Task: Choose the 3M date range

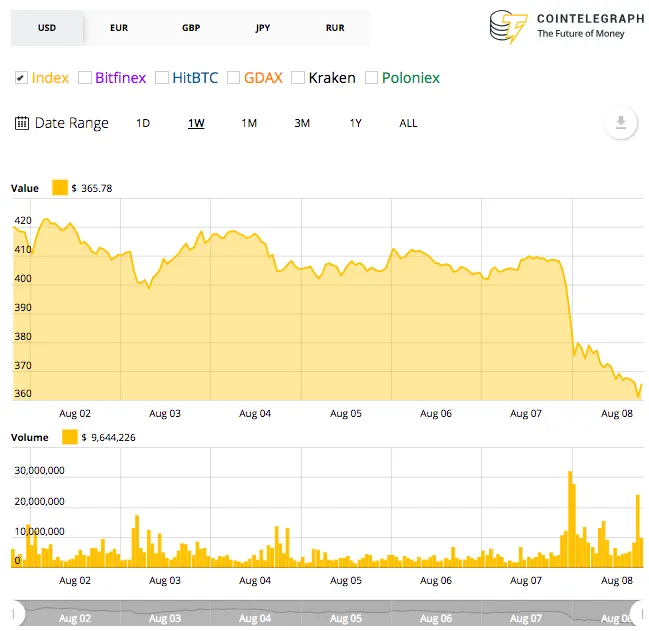Action: 302,123
